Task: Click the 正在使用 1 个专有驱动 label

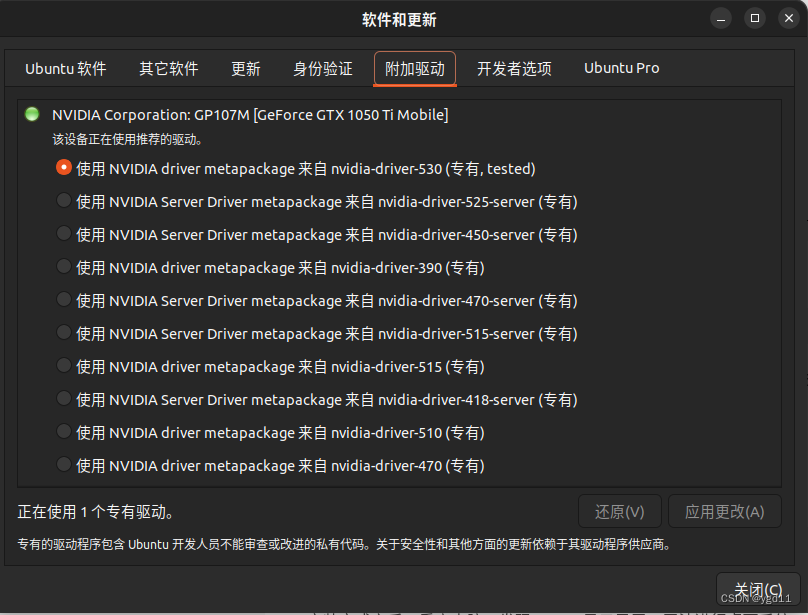Action: [96, 512]
